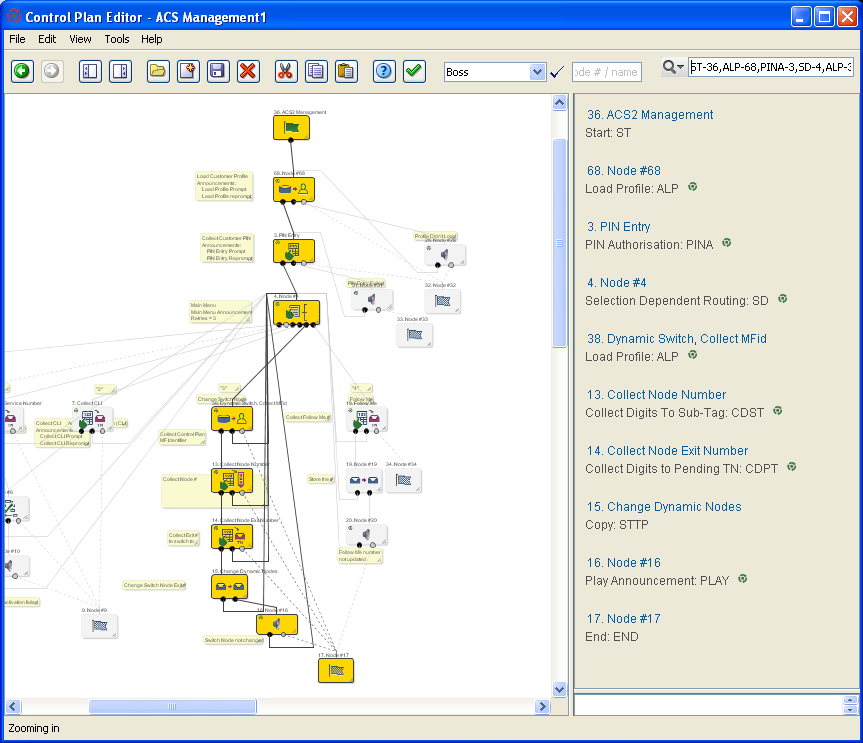Select the Change Dynamic Nodes copy node
This screenshot has height=743, width=863.
(229, 587)
